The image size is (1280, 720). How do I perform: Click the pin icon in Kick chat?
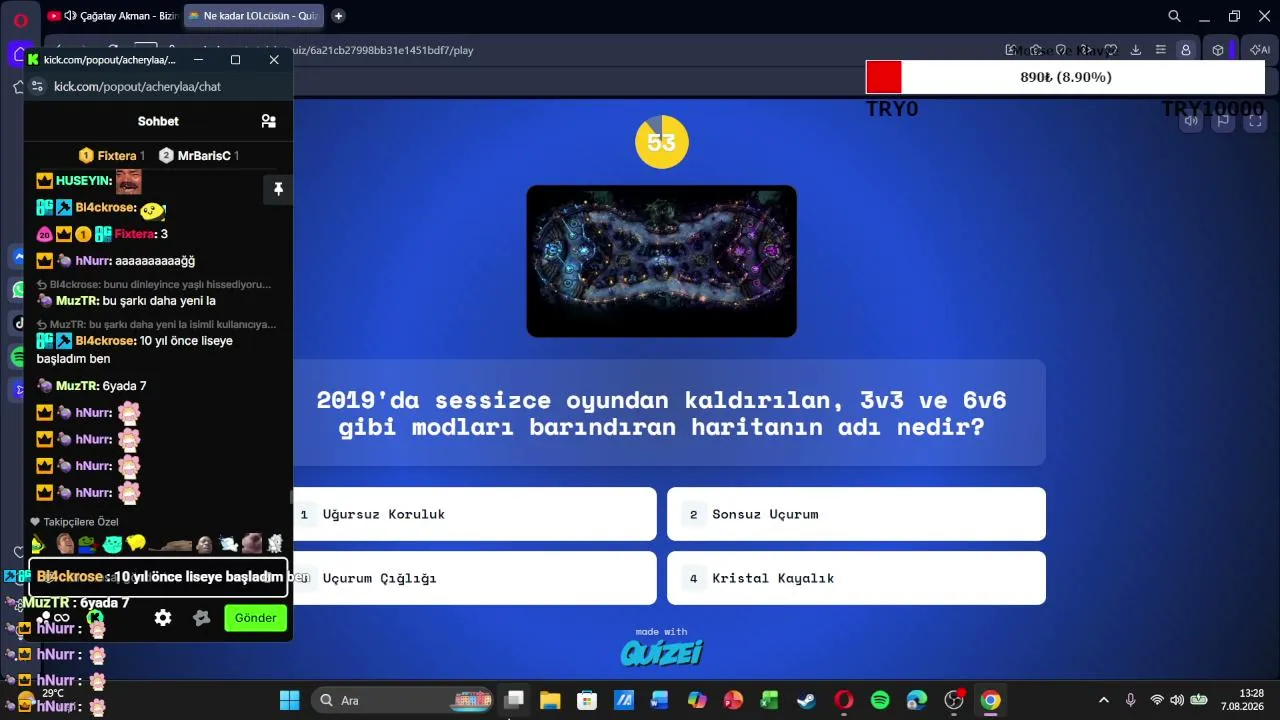point(278,189)
